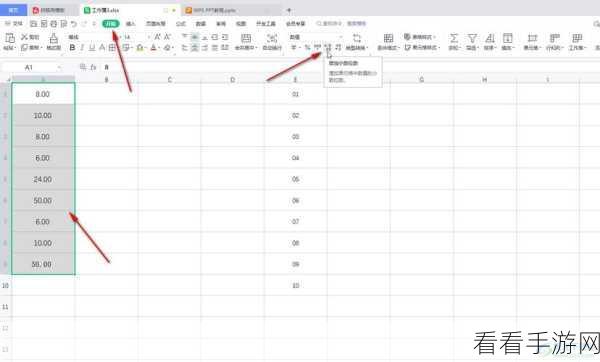Screen dimensions: 600x362
Task: Click the Copy icon
Action: pos(24,47)
